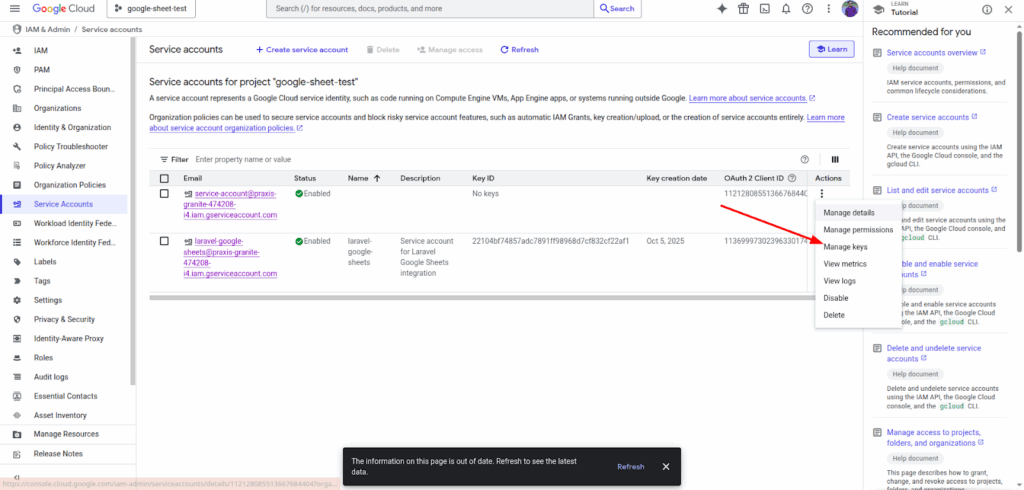
Task: Check the service-account row checkbox
Action: 165,194
